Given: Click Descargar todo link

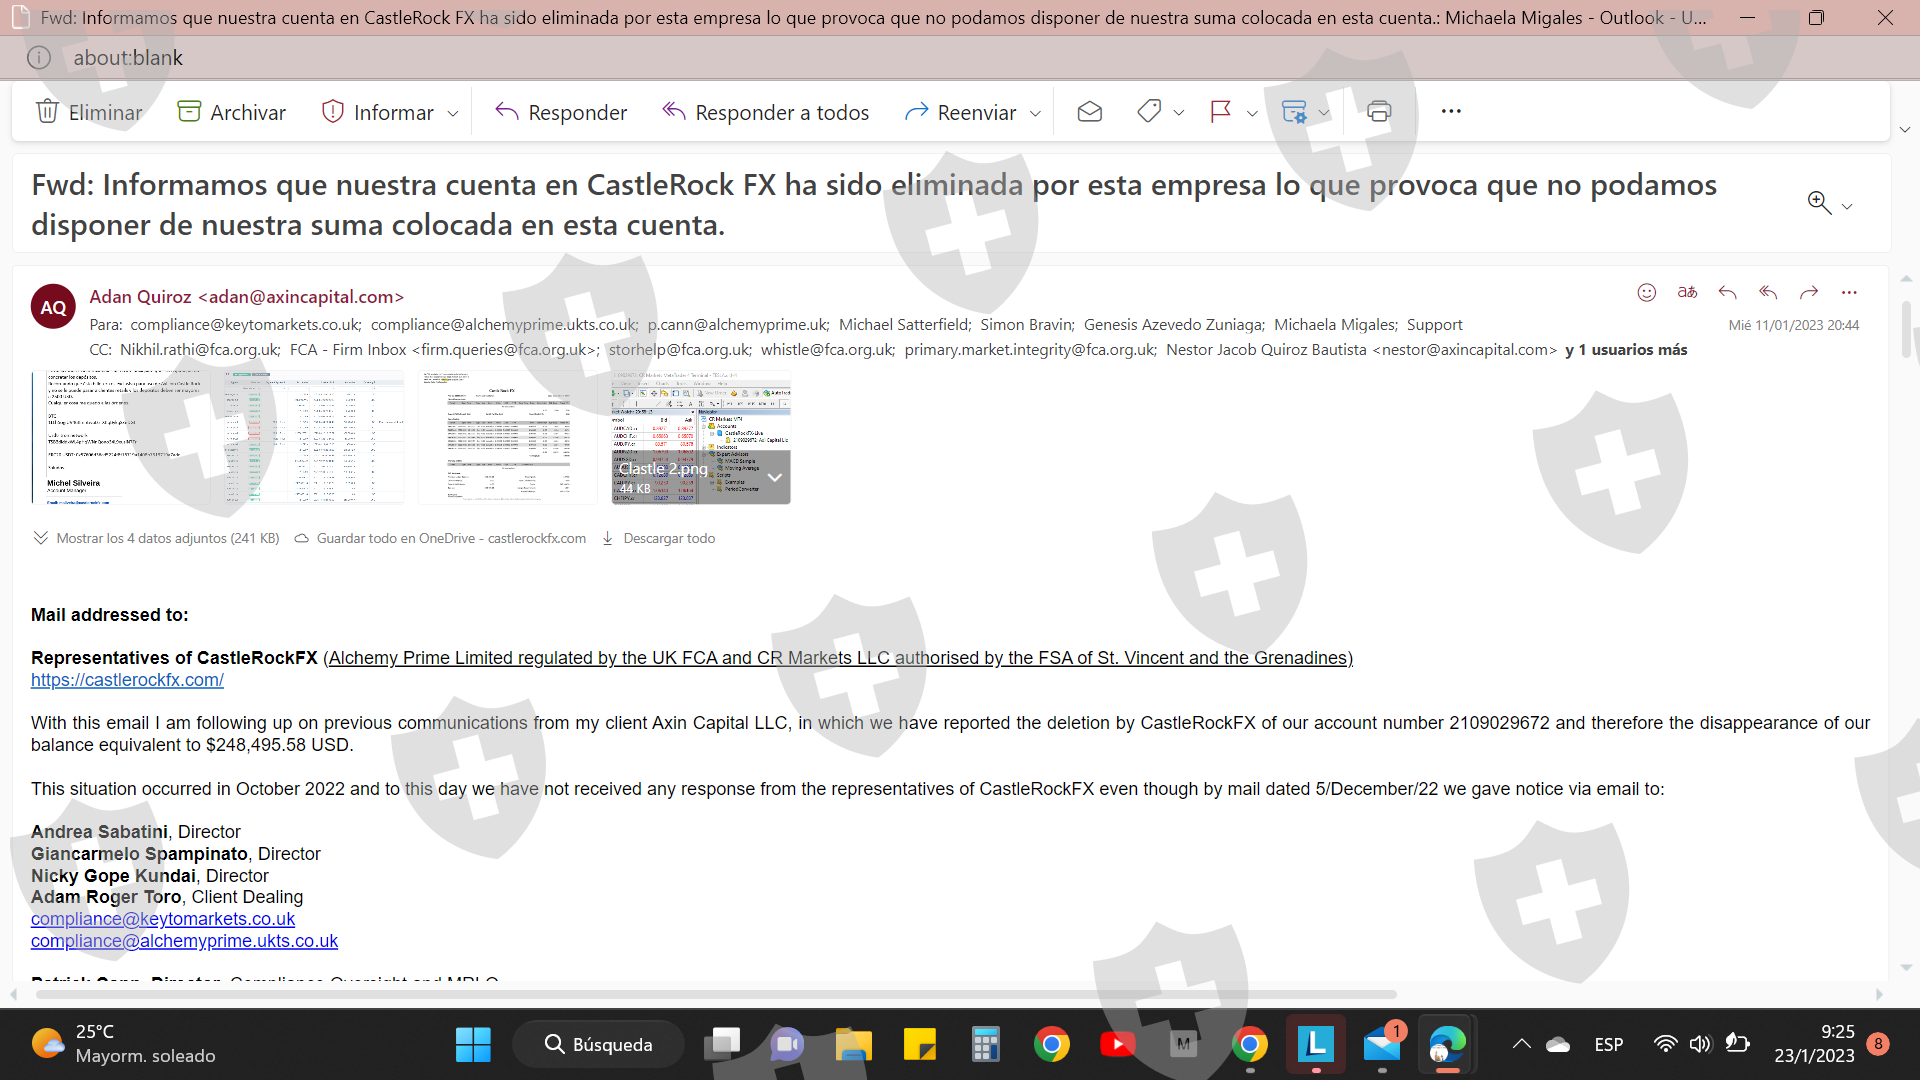Looking at the screenshot, I should tap(669, 538).
